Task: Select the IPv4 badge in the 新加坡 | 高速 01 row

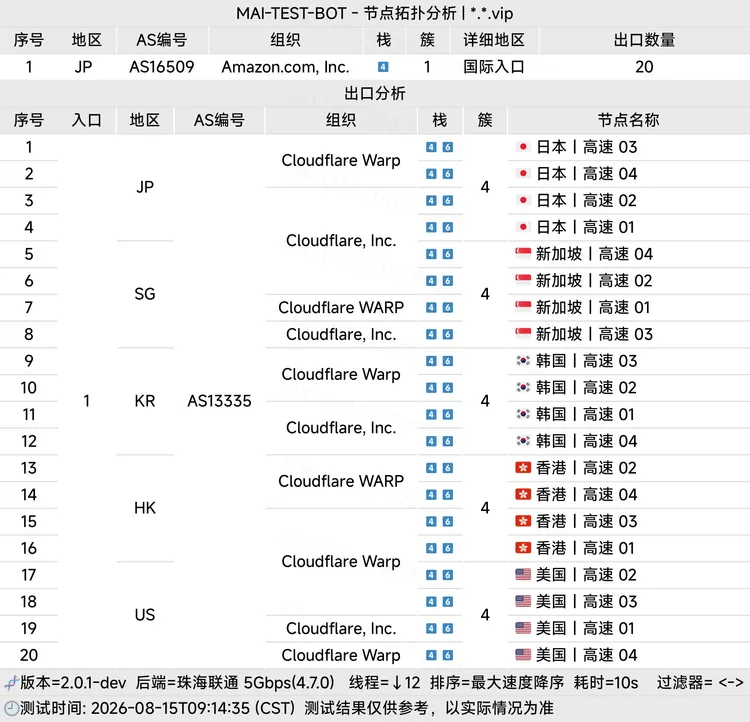Action: click(431, 307)
